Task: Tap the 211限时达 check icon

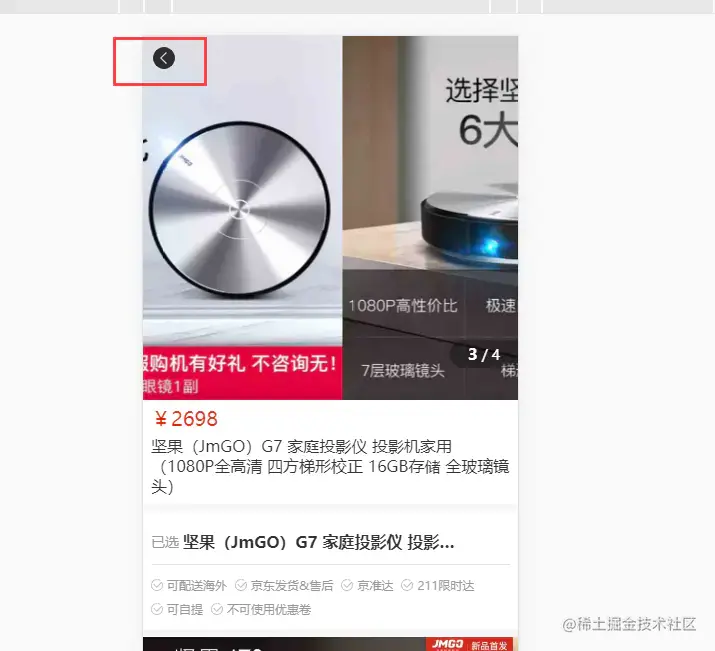Action: pos(407,585)
